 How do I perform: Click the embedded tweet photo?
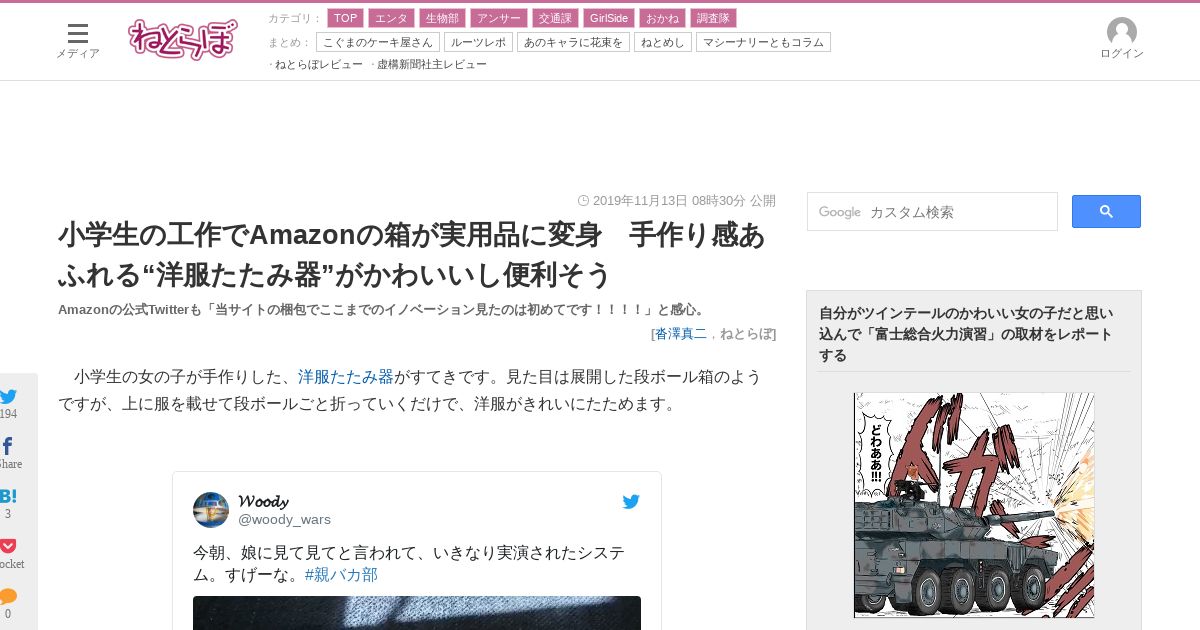pyautogui.click(x=417, y=613)
